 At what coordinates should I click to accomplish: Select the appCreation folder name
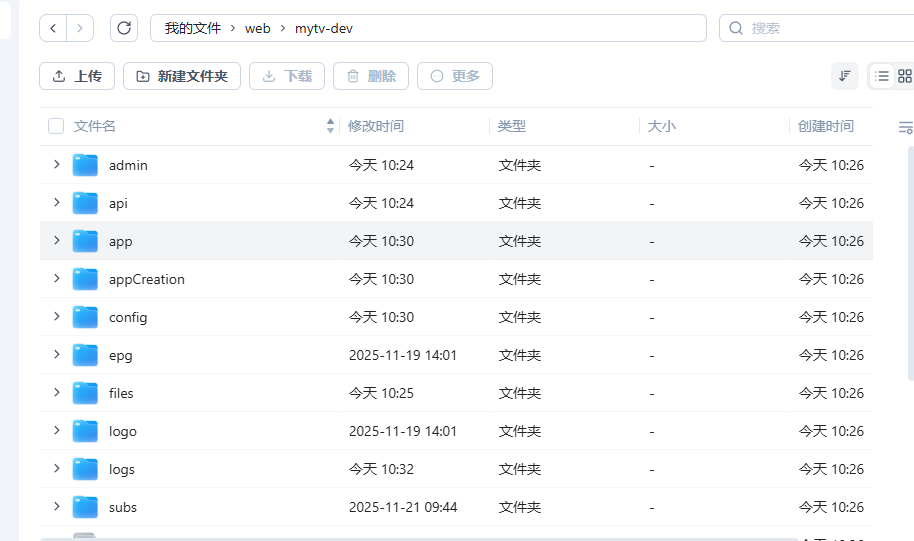[x=147, y=279]
